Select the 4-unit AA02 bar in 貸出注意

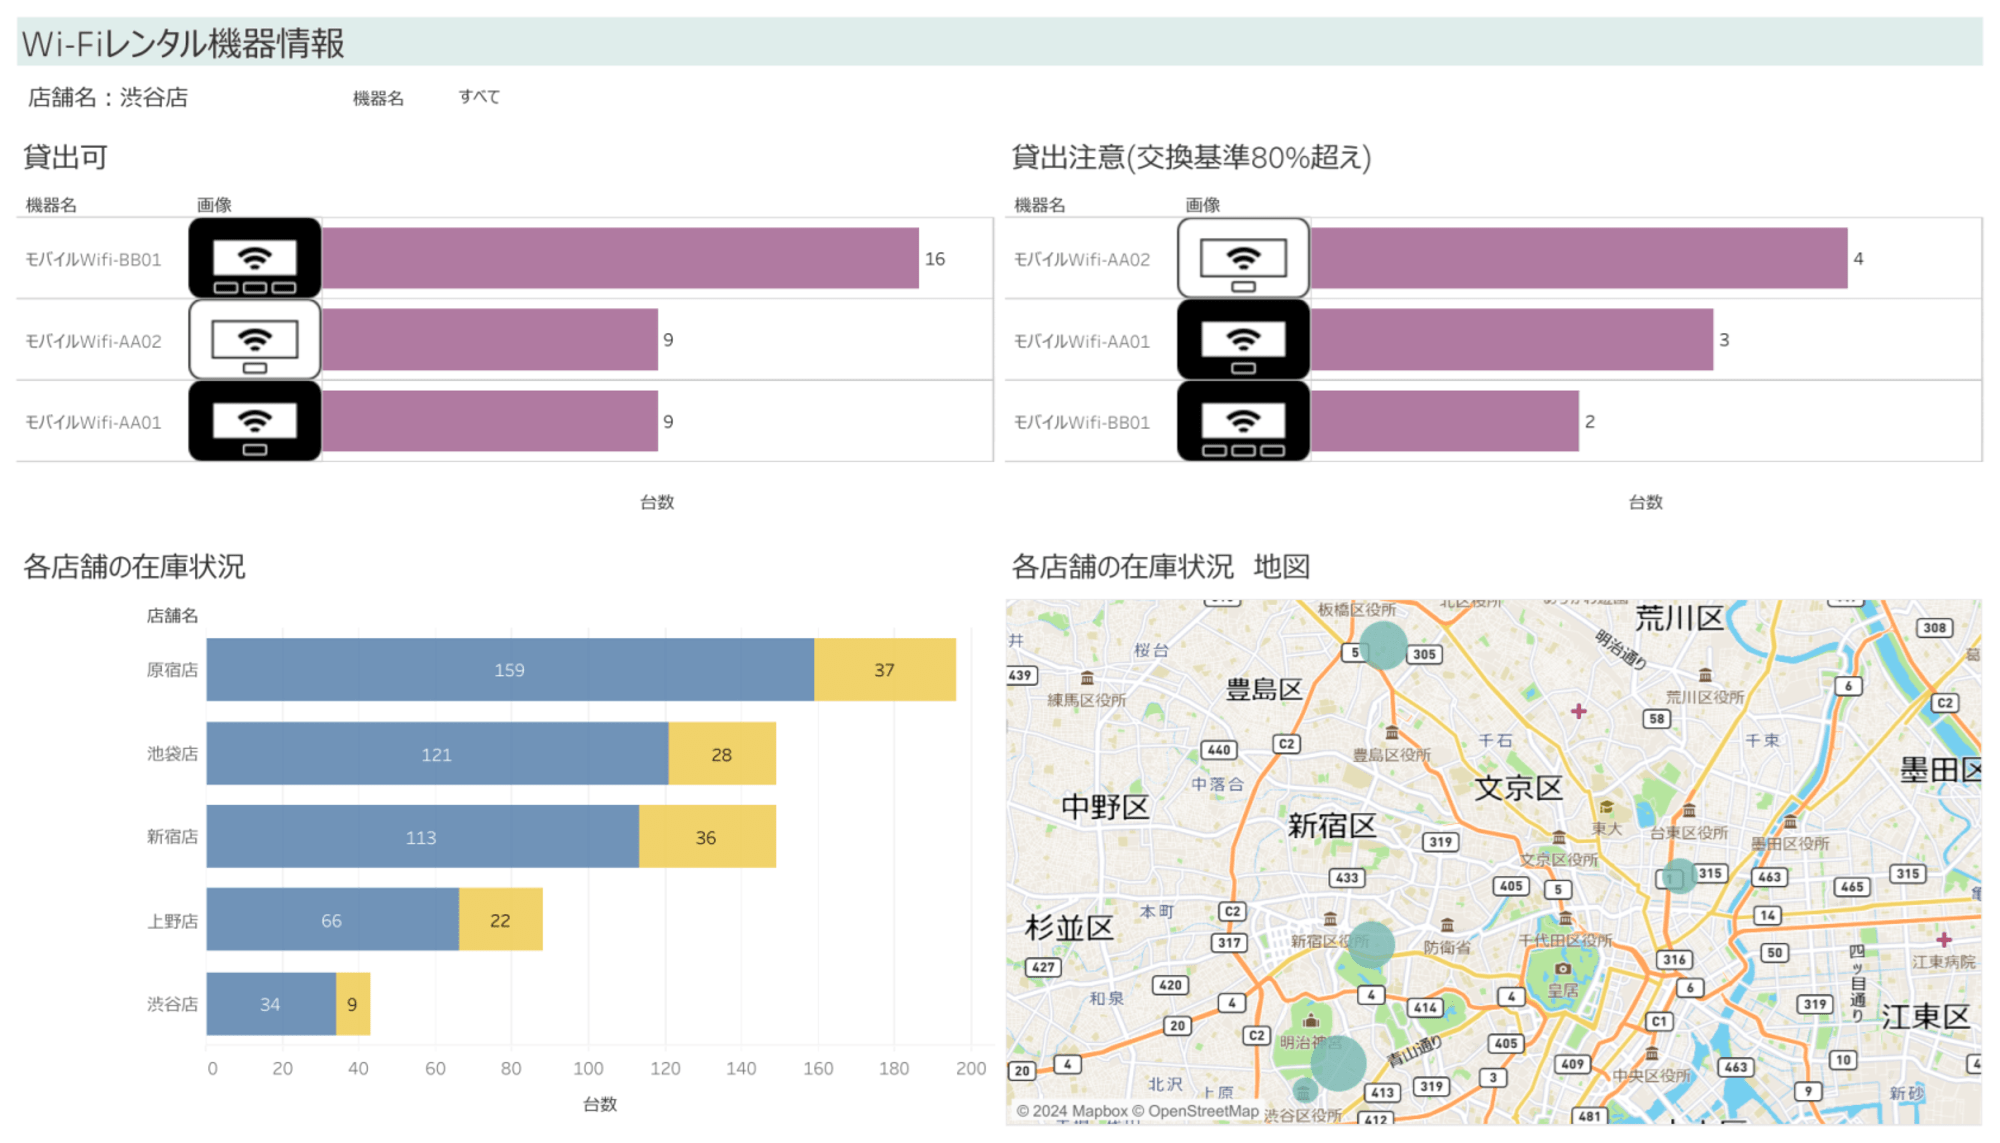tap(1579, 258)
